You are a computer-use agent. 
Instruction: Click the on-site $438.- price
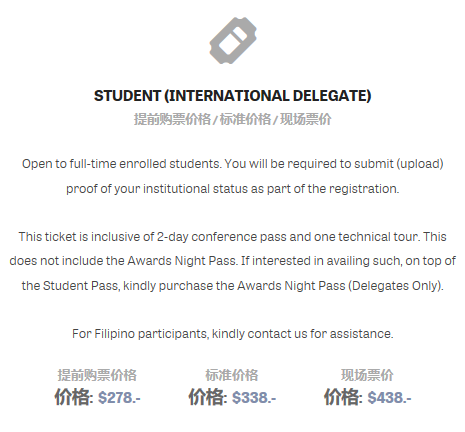click(389, 398)
